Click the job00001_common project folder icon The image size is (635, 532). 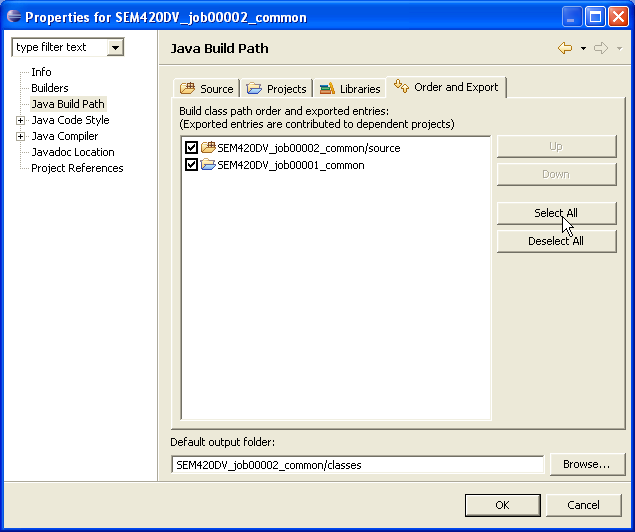coord(208,165)
